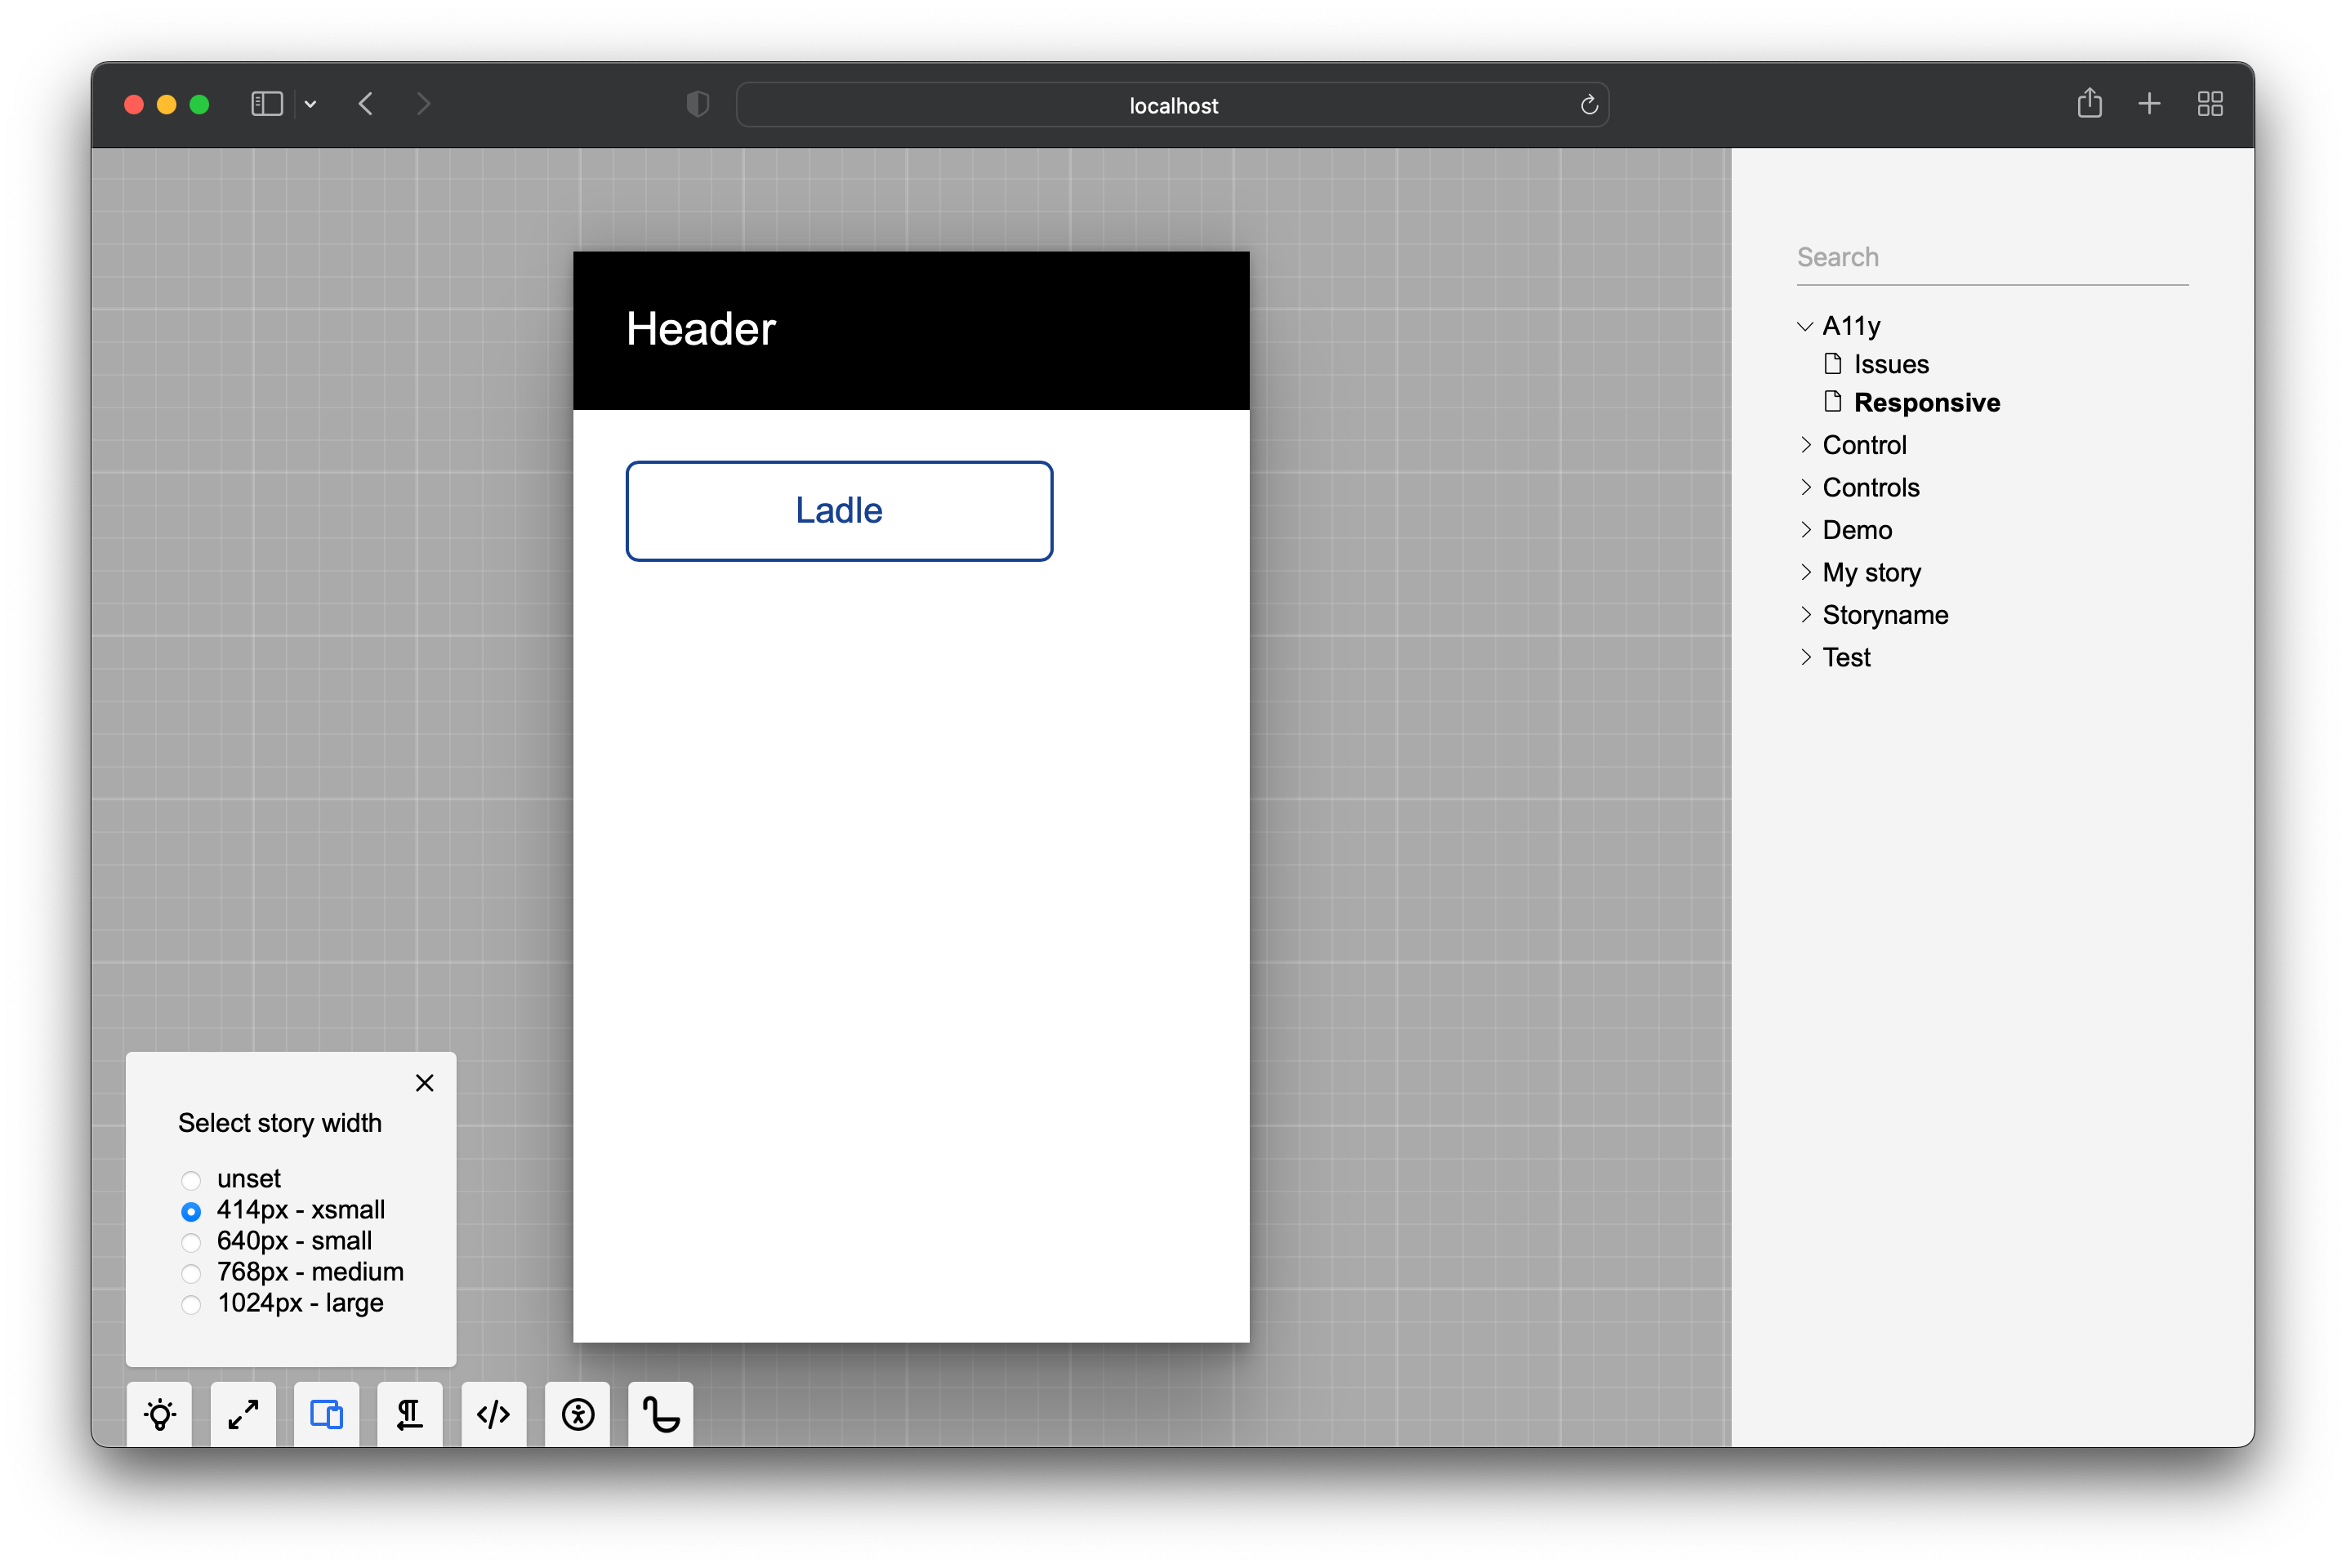The image size is (2346, 1568).
Task: Click the Search input field
Action: (x=1991, y=257)
